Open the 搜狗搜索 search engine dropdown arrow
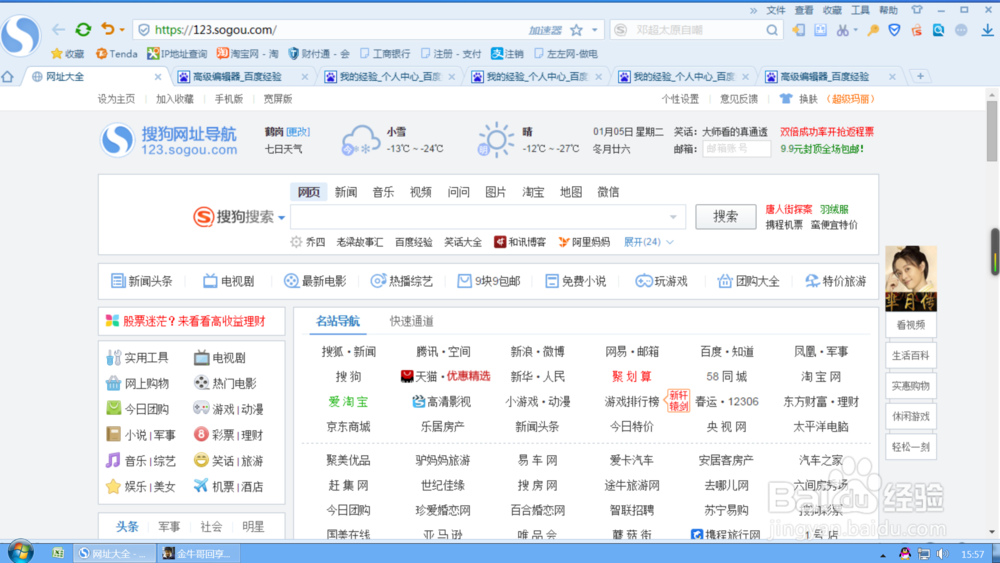This screenshot has width=1000, height=563. point(281,217)
